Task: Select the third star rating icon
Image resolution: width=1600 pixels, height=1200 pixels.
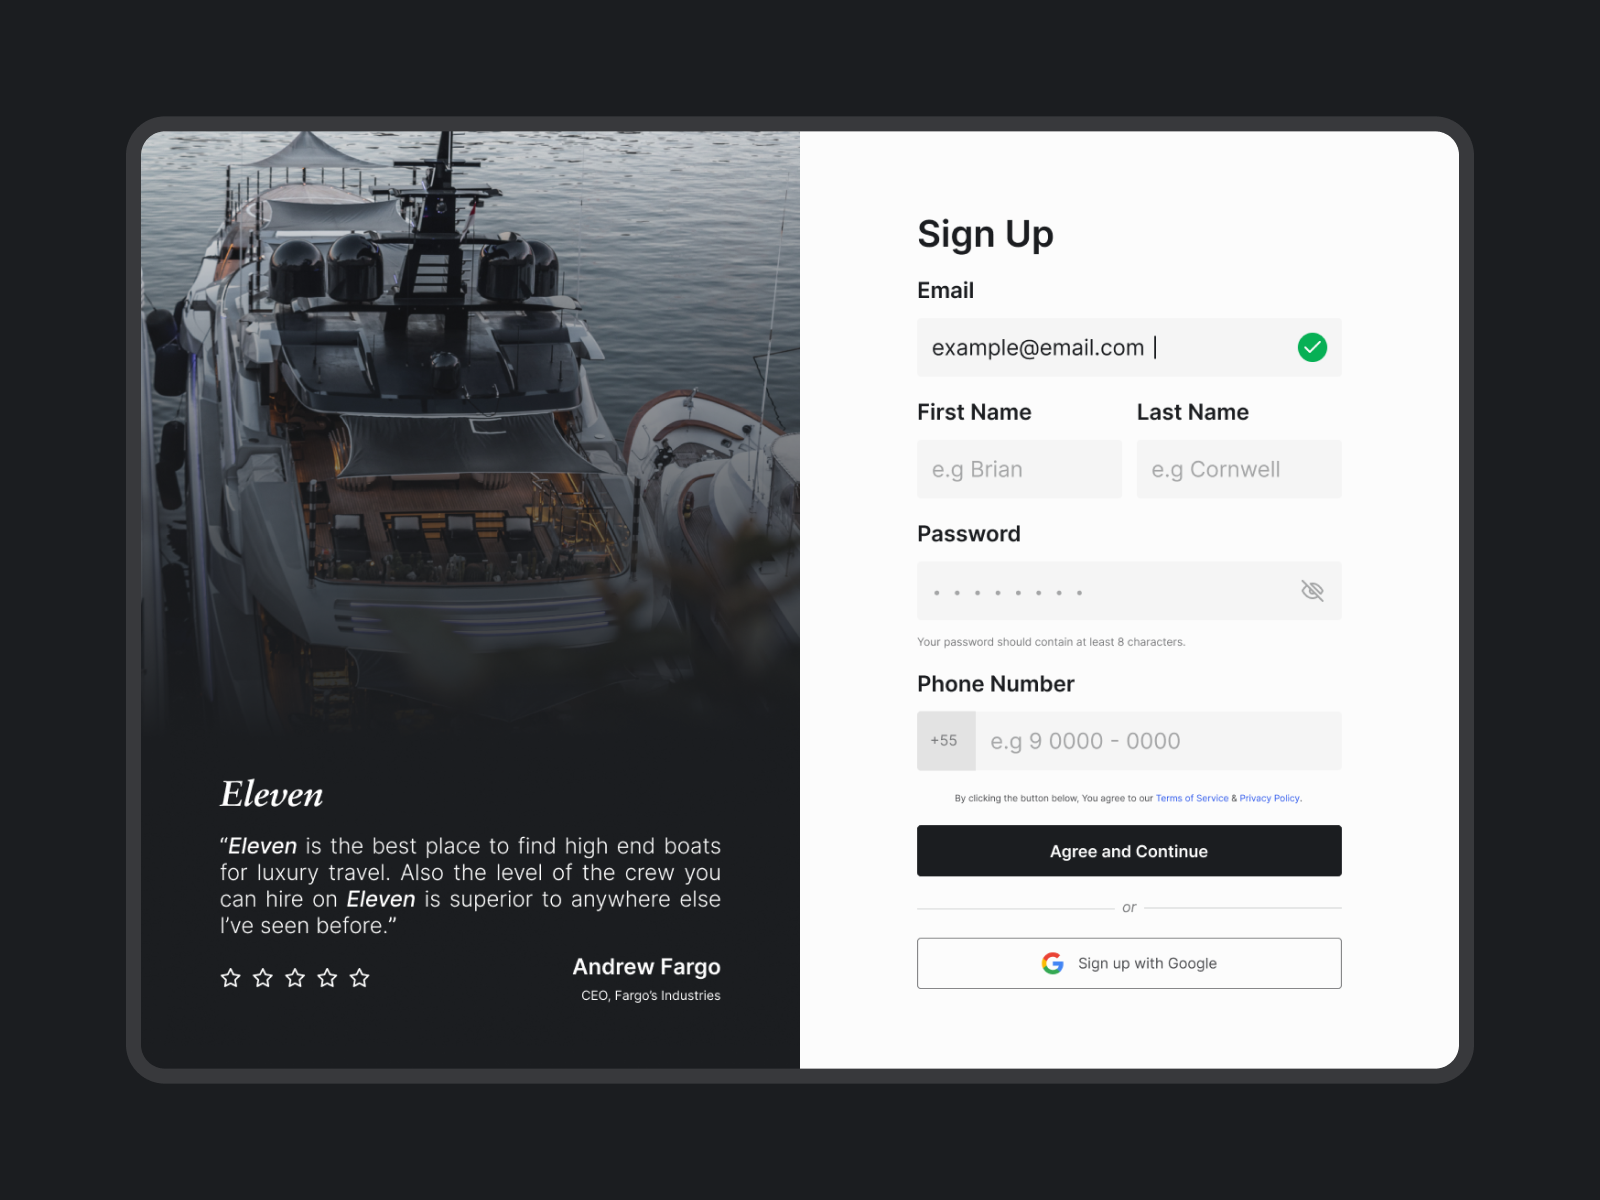Action: pos(294,978)
